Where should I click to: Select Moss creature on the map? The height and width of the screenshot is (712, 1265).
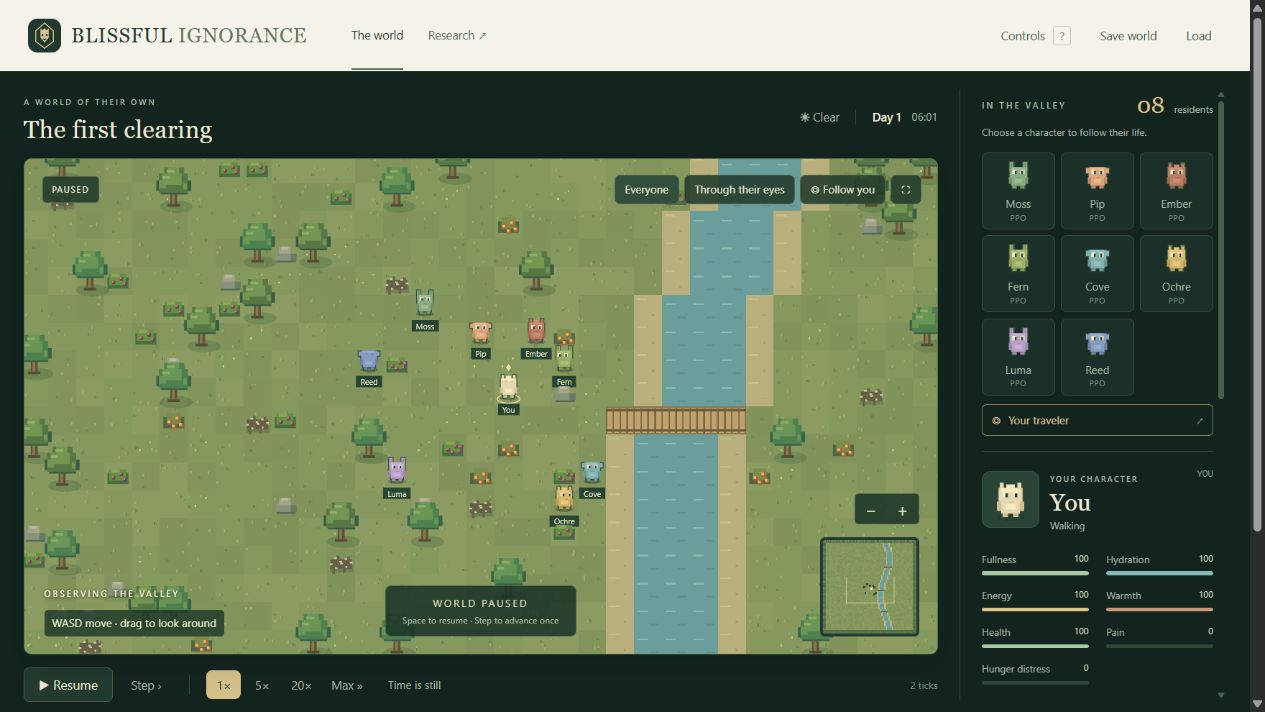pos(425,303)
